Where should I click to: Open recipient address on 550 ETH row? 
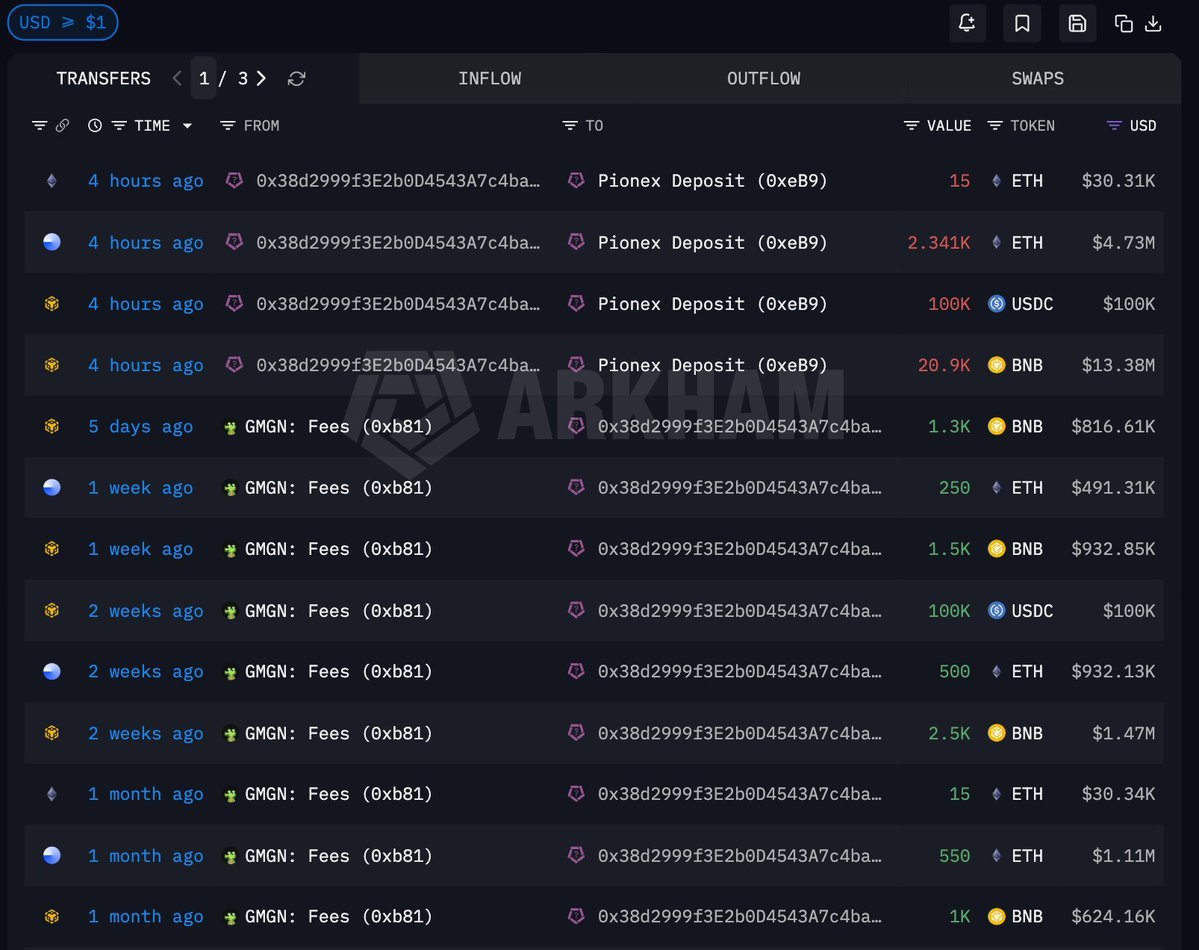739,855
